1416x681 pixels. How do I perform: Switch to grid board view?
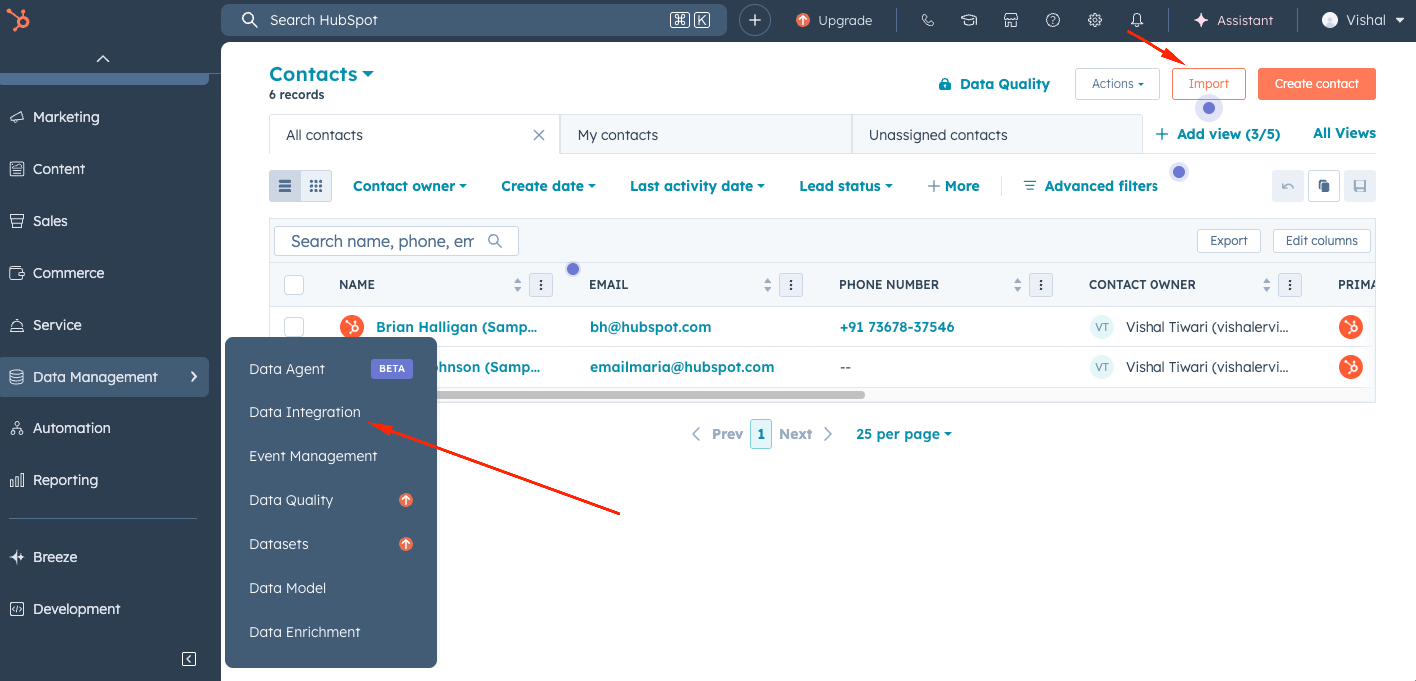coord(316,186)
